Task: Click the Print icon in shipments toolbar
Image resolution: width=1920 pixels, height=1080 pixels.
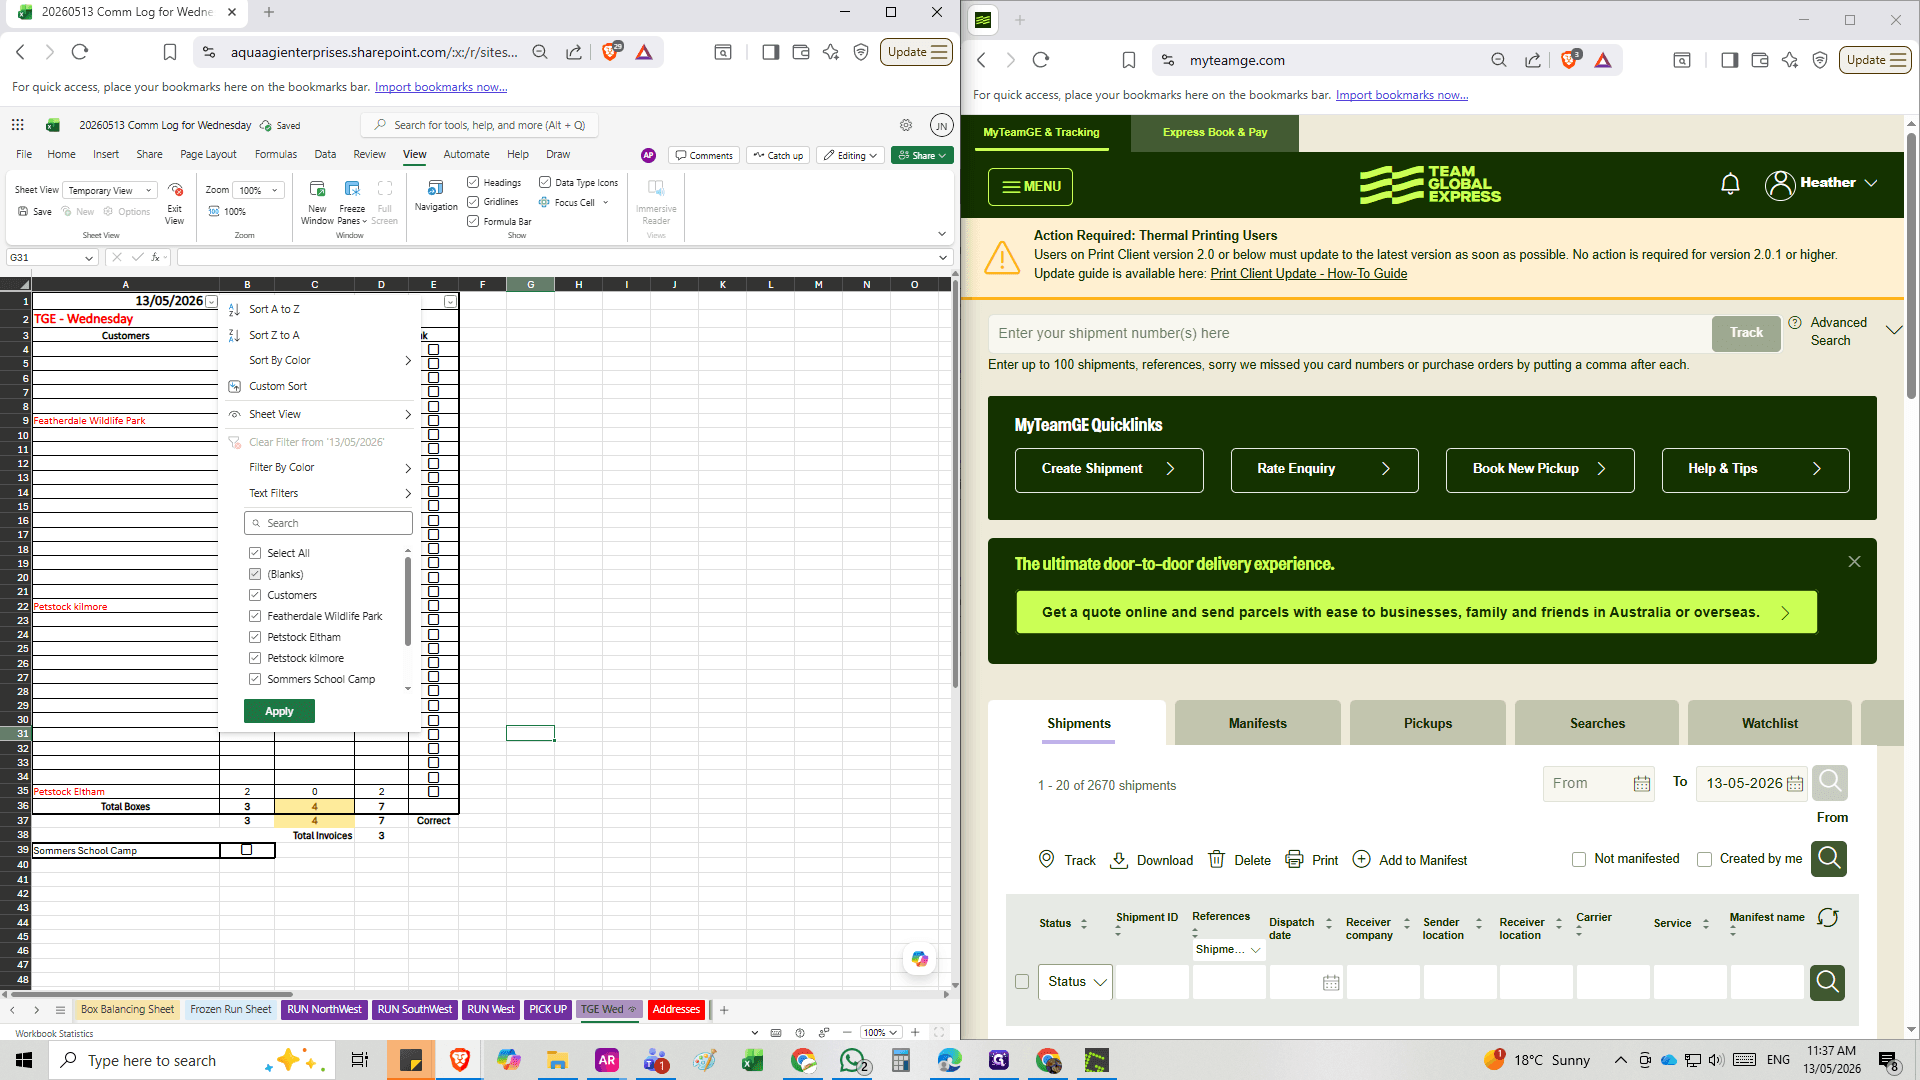Action: [x=1294, y=859]
